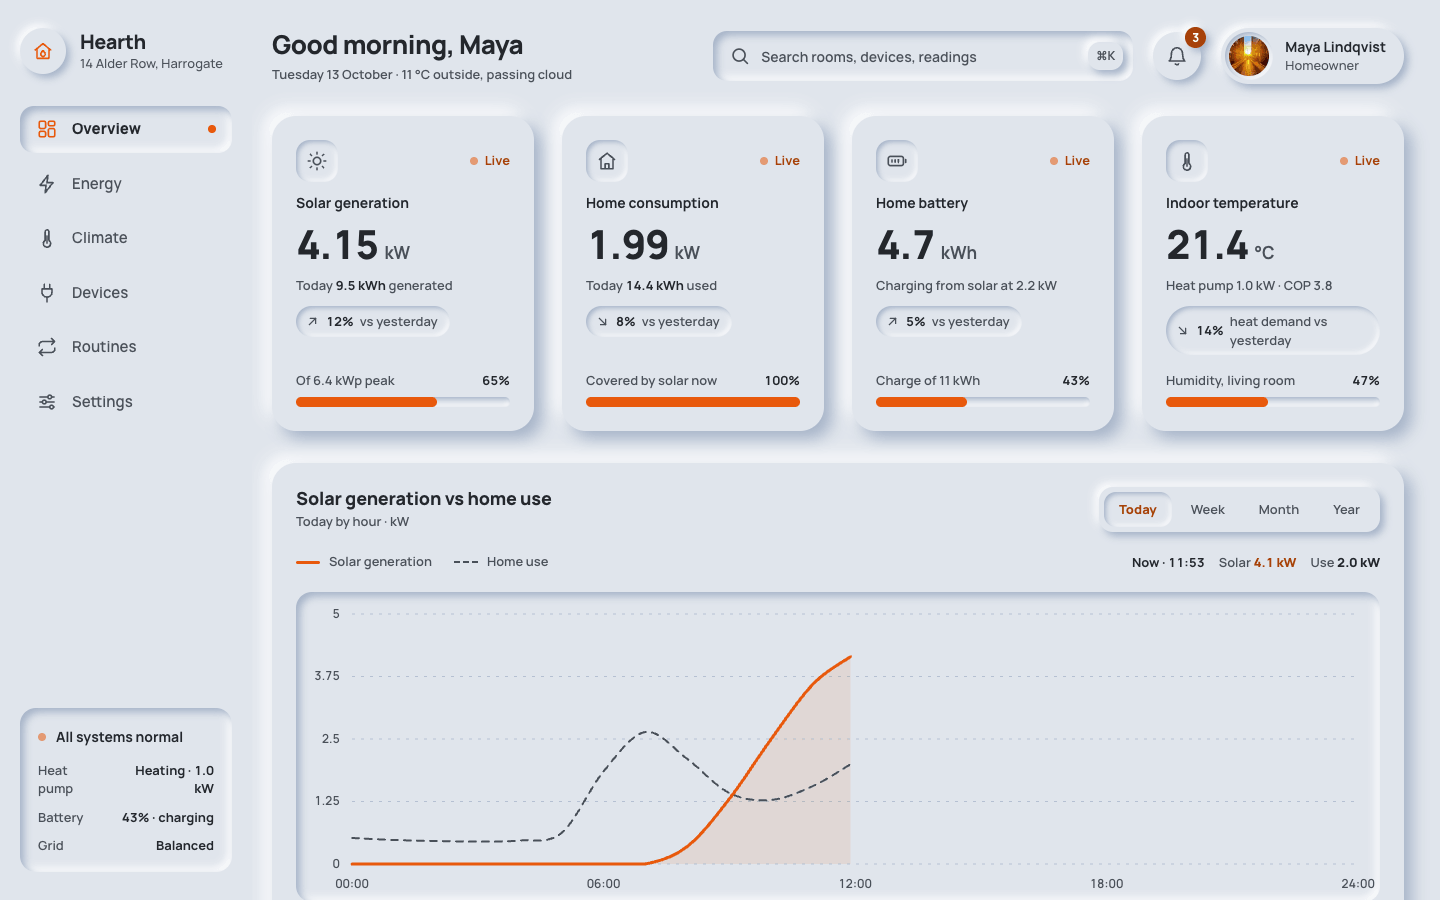Click 'Now · 11:53' chart reading
1440x900 pixels.
[x=1168, y=563]
